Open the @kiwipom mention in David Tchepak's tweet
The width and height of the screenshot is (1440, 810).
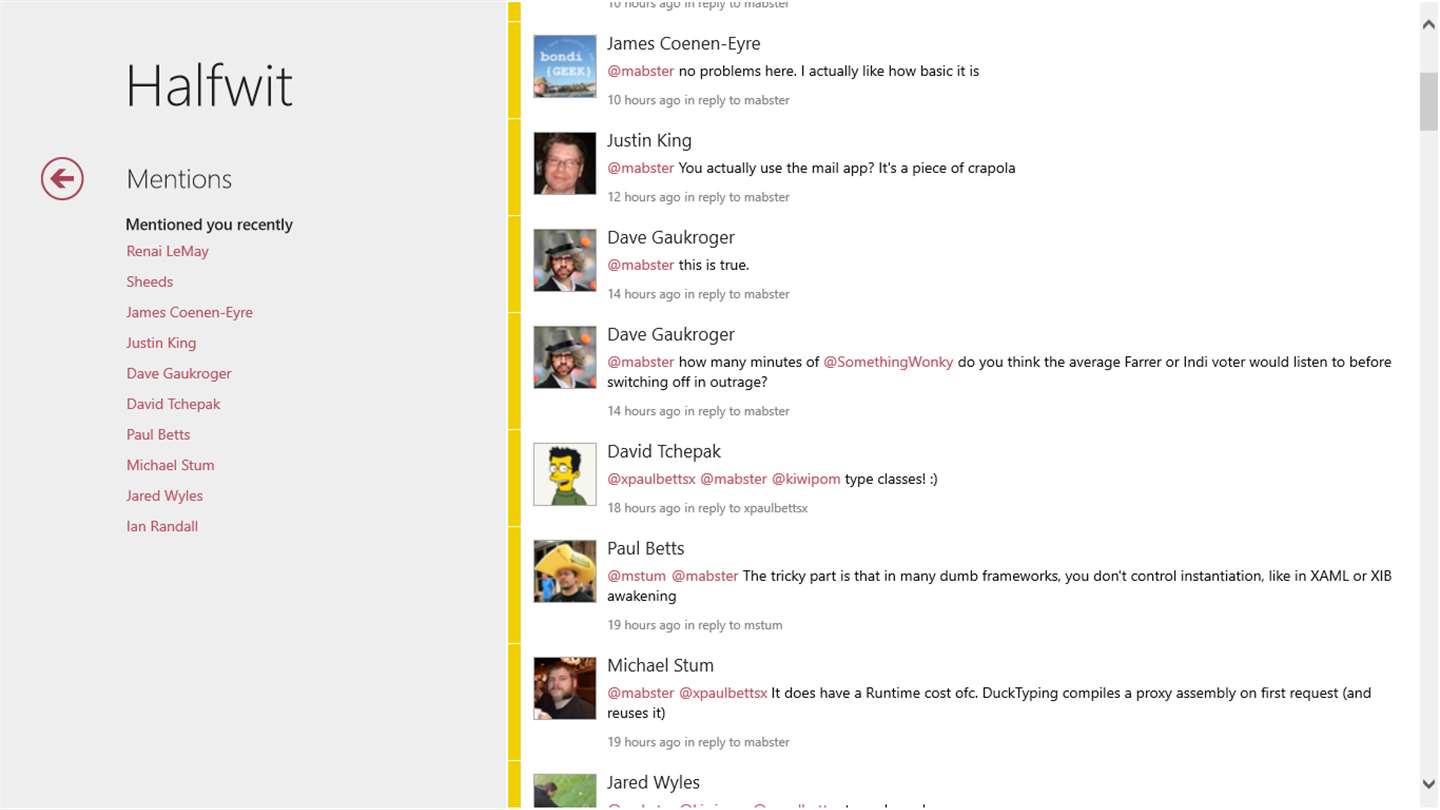coord(806,479)
